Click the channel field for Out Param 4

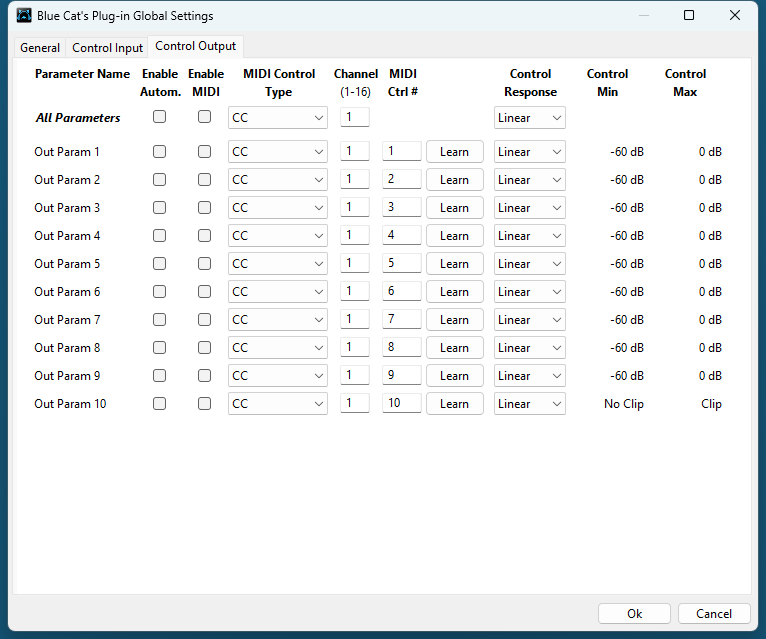354,236
